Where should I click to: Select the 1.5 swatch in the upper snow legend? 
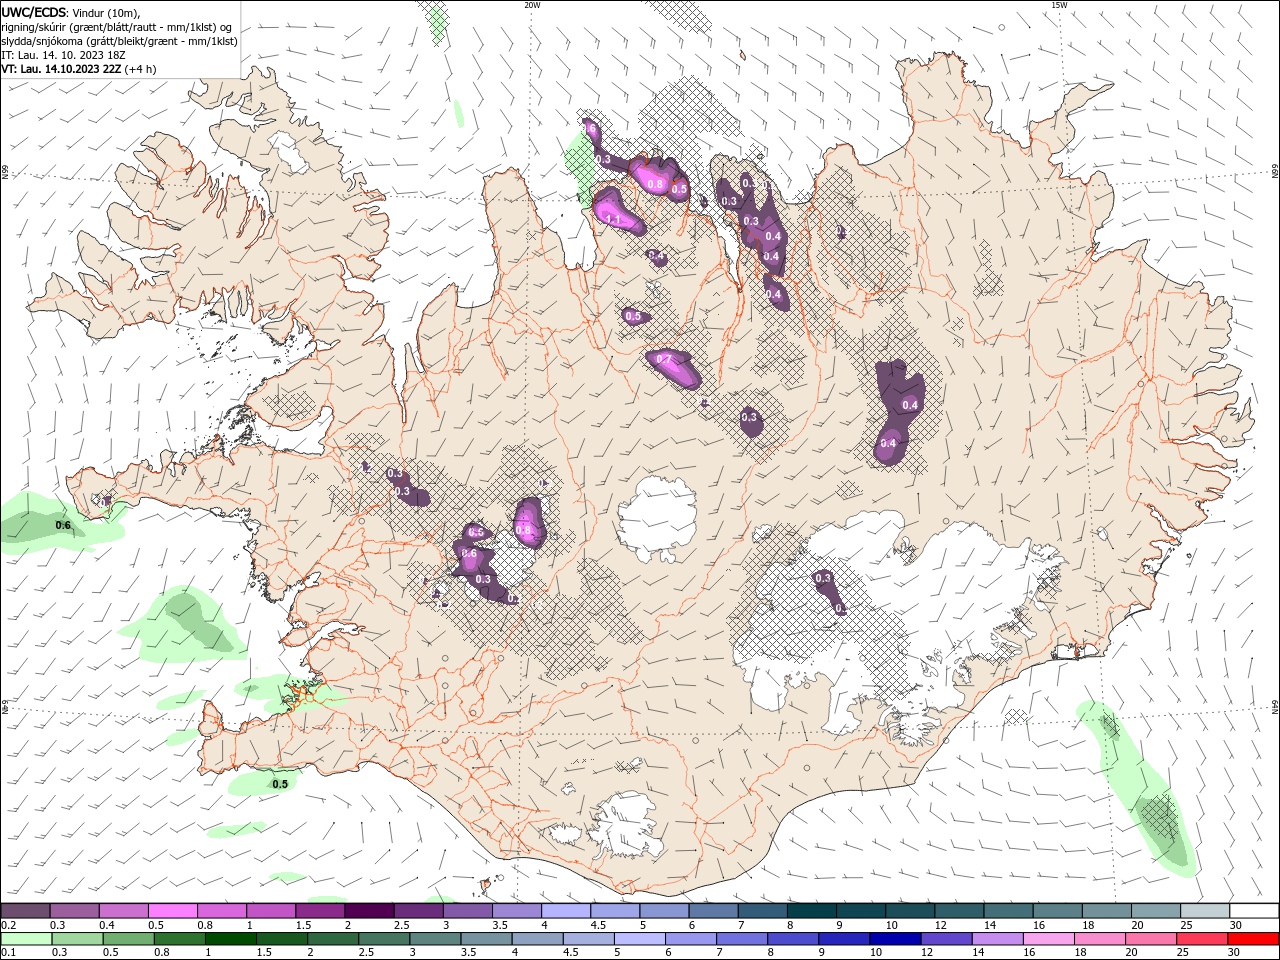click(320, 911)
